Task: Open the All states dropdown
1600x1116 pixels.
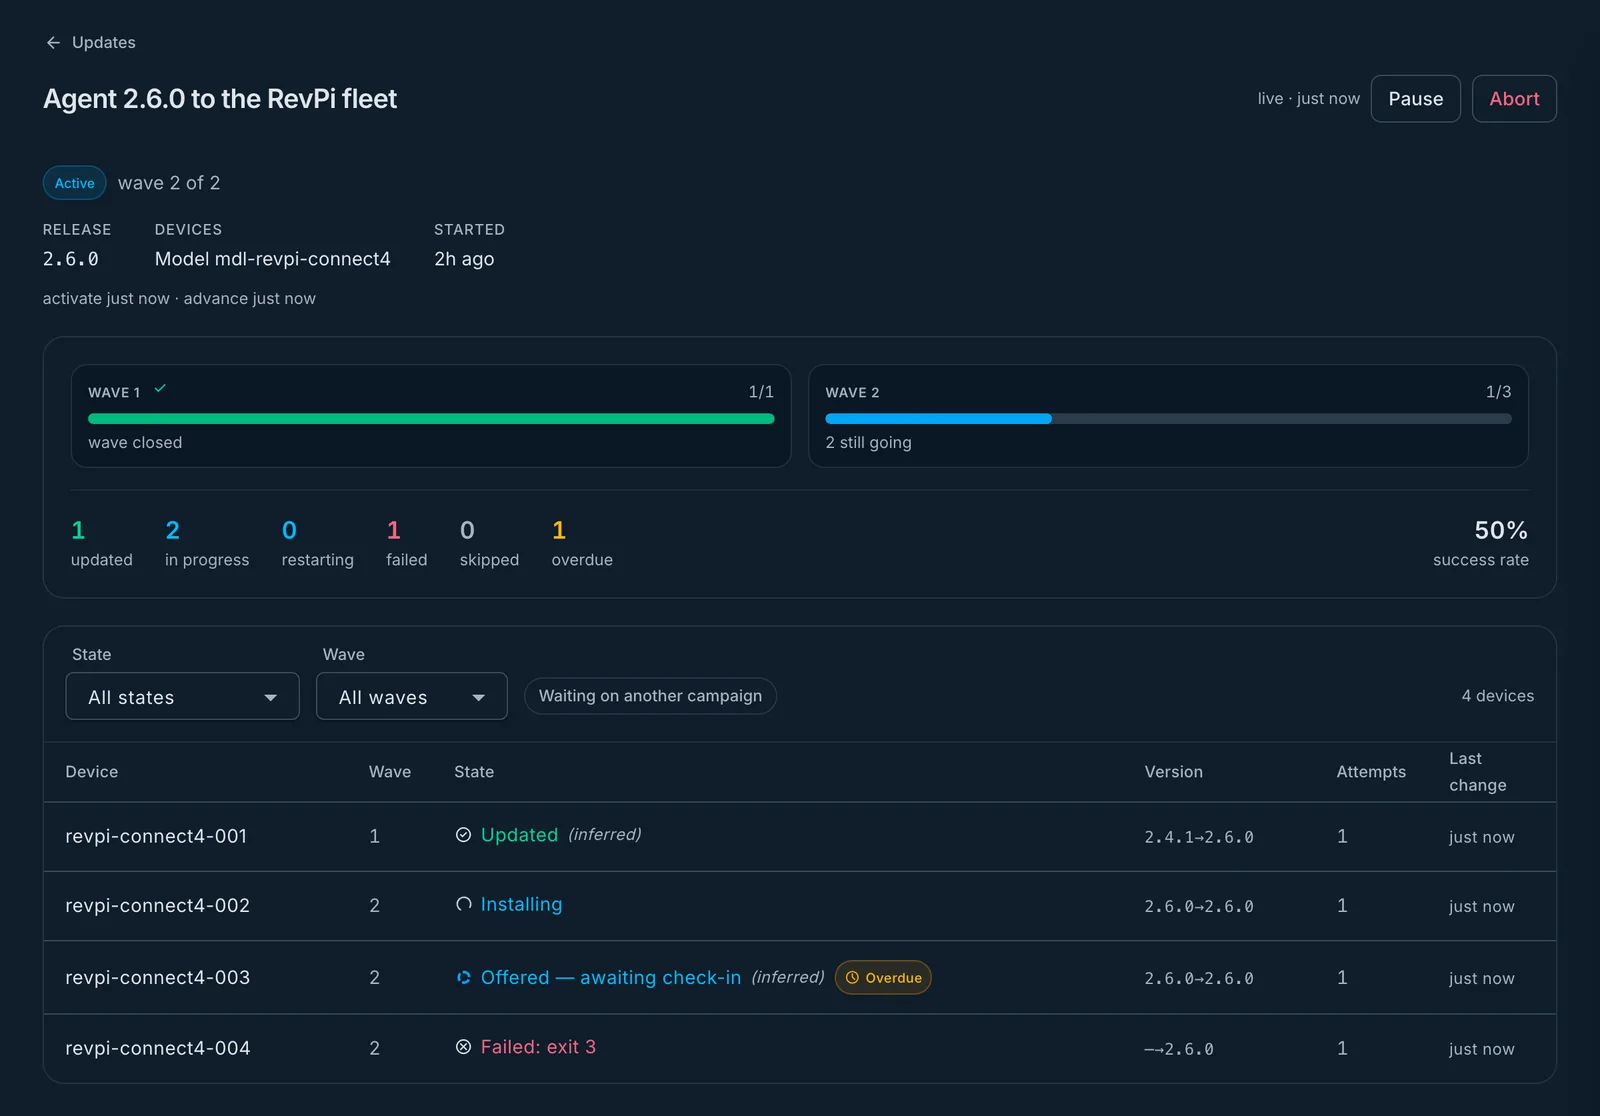Action: pos(182,696)
